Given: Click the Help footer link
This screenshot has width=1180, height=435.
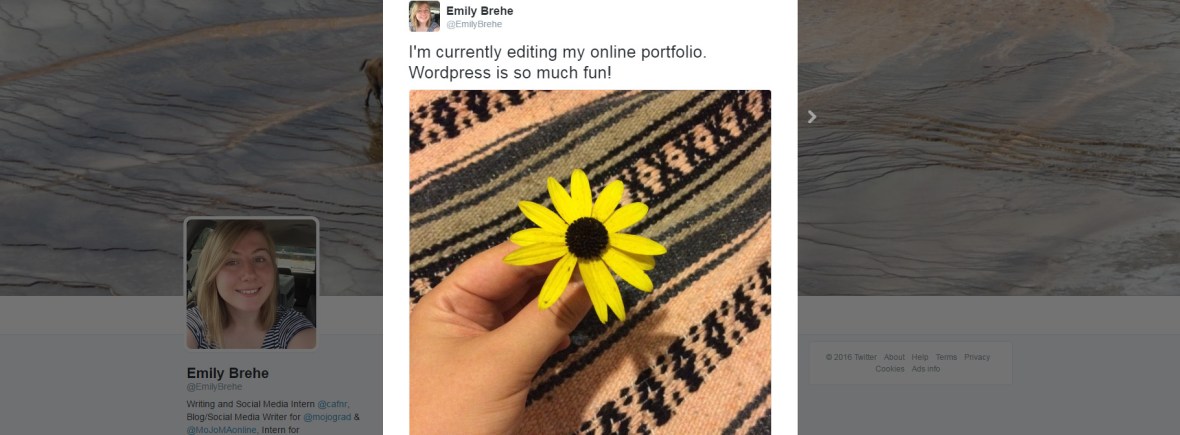Looking at the screenshot, I should pyautogui.click(x=920, y=357).
